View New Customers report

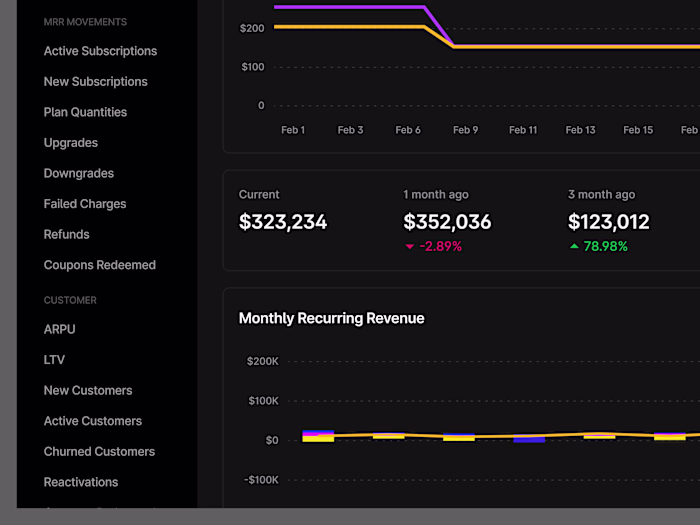click(88, 391)
